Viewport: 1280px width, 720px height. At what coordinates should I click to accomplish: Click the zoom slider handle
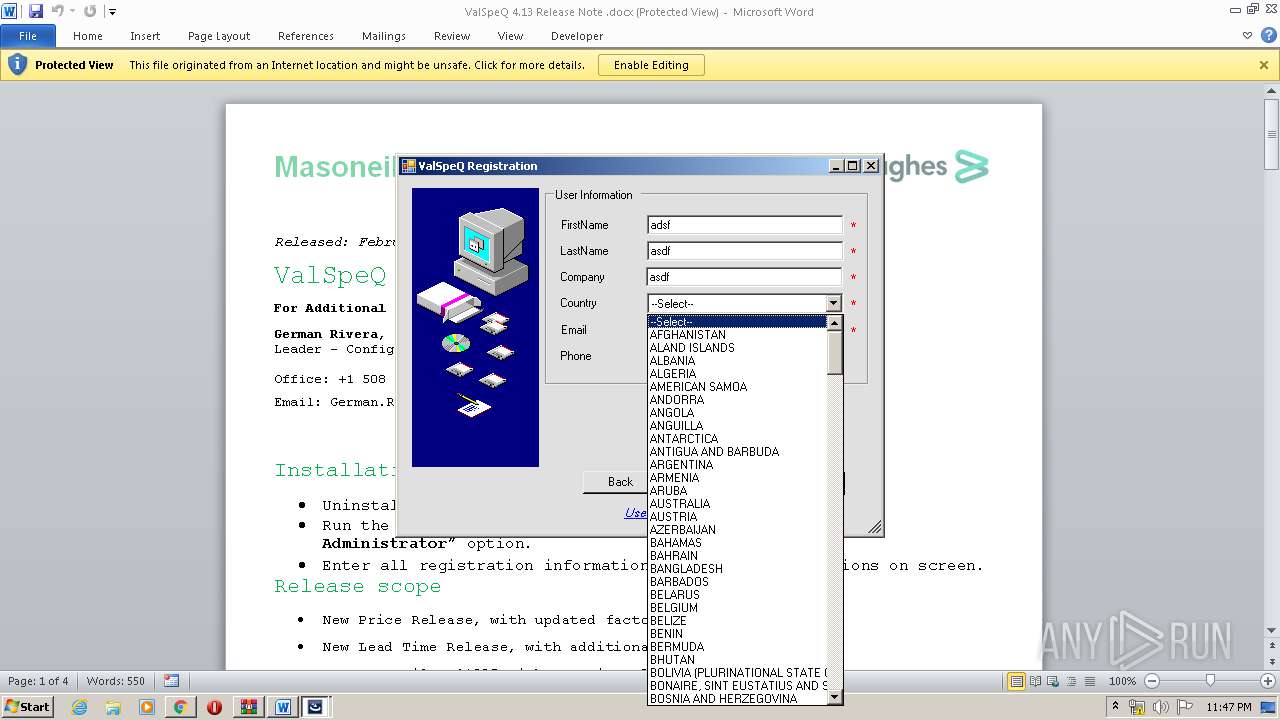tap(1210, 681)
